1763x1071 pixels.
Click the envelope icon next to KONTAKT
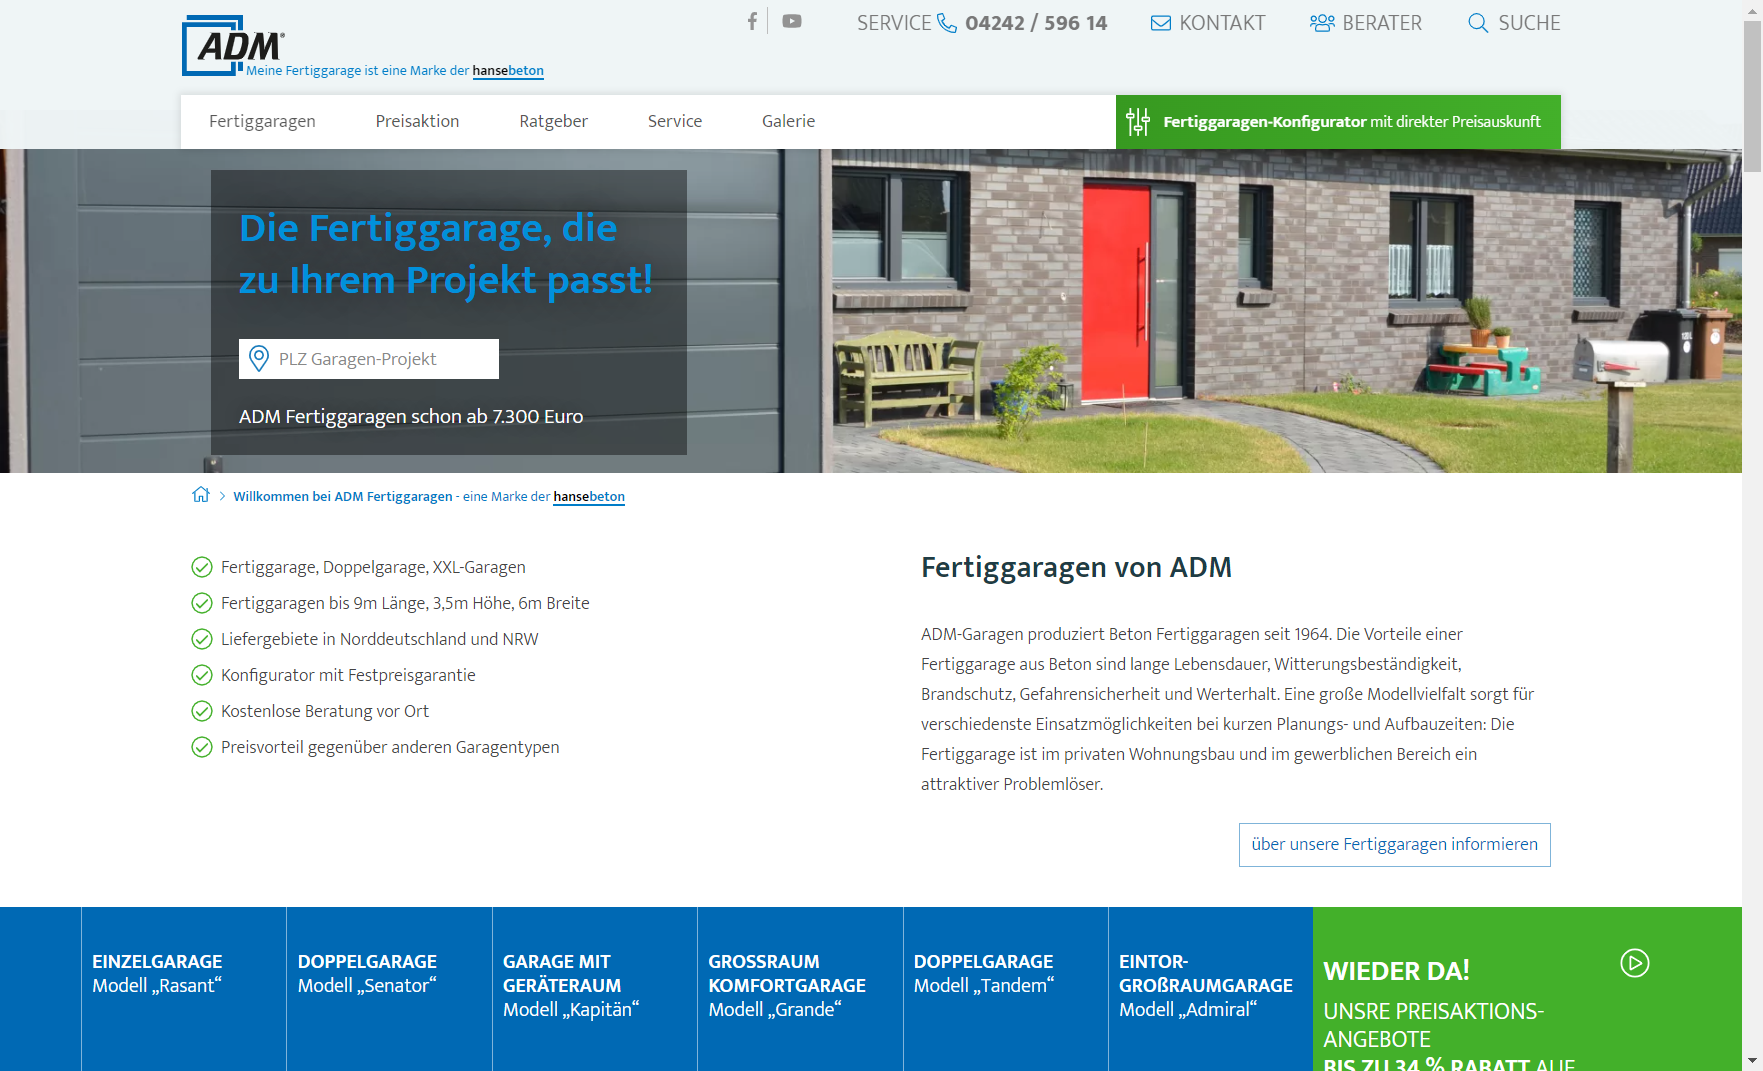(x=1161, y=23)
